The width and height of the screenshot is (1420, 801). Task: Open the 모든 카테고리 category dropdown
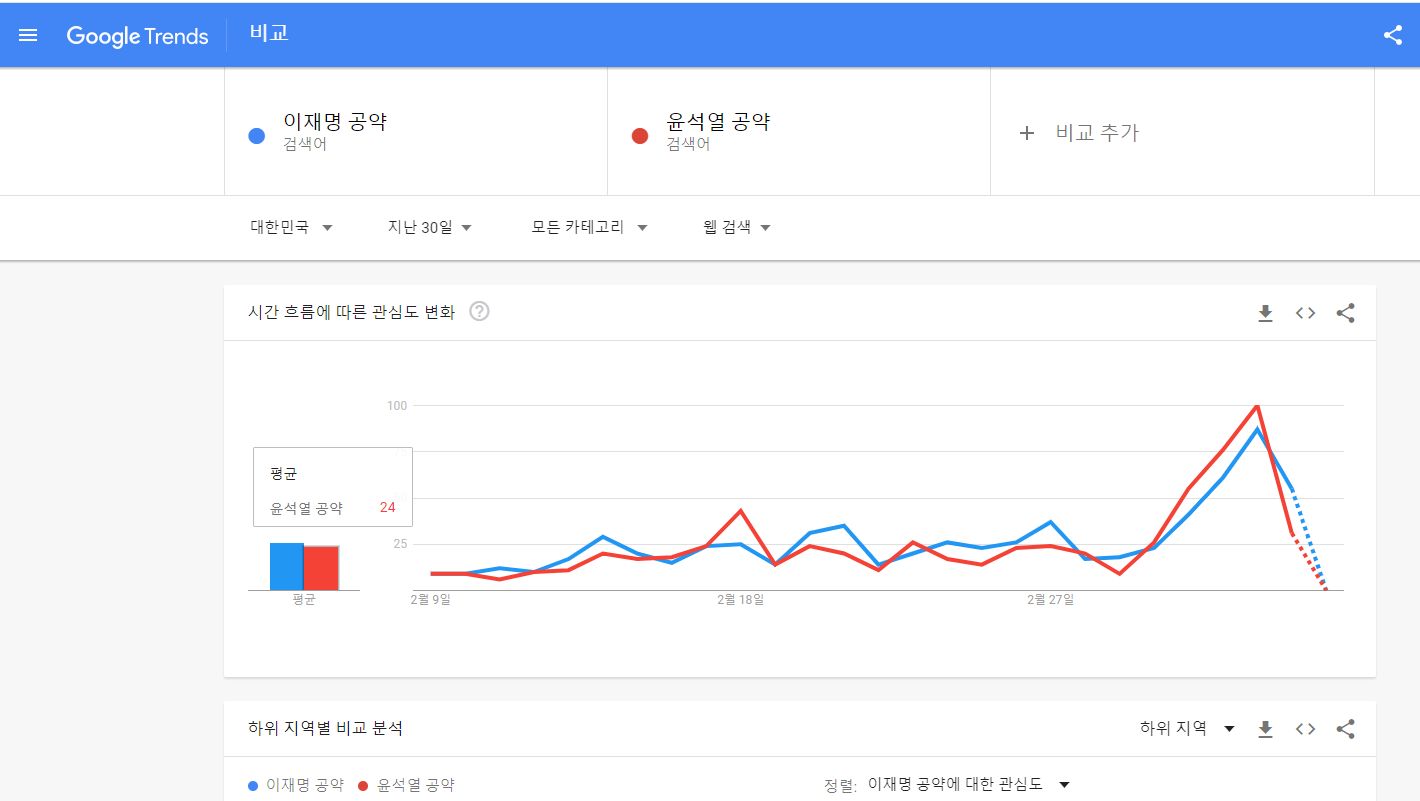click(589, 228)
